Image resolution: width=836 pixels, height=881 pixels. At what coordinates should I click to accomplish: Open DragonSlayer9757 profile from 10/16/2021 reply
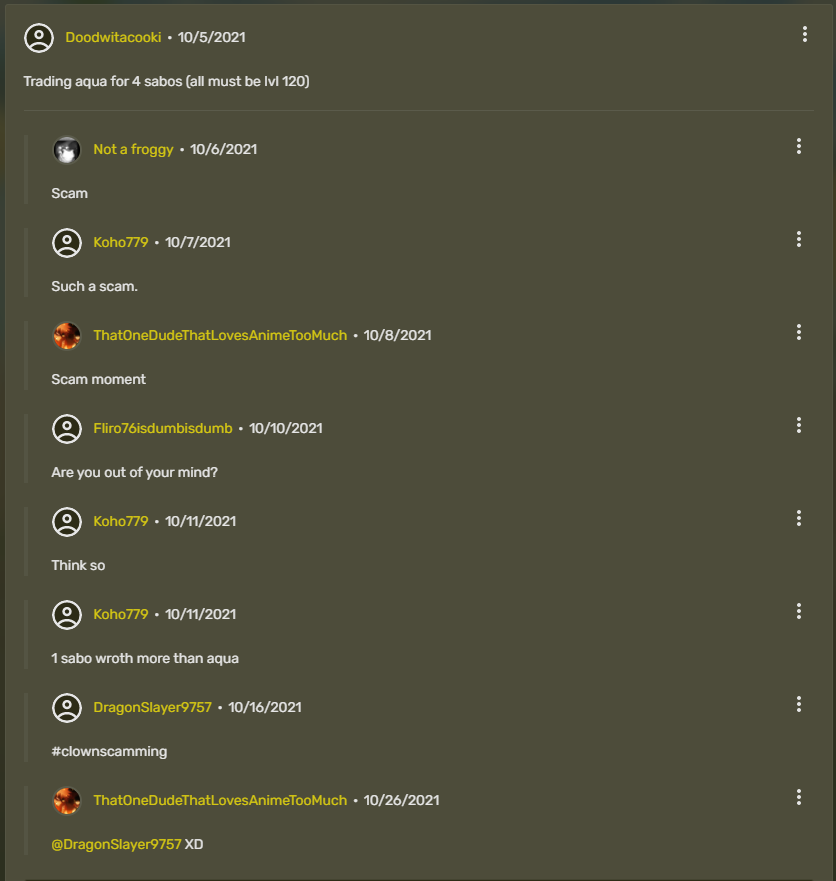[x=152, y=708]
